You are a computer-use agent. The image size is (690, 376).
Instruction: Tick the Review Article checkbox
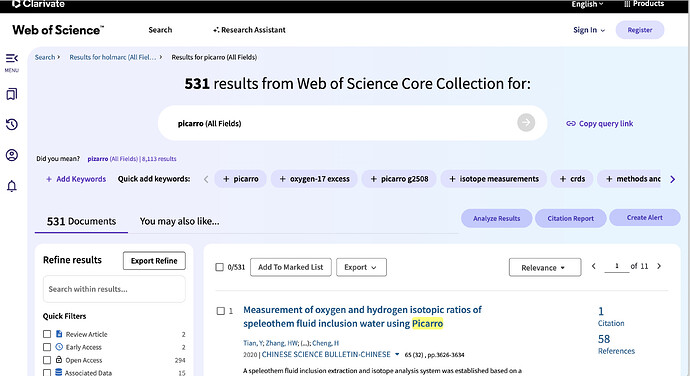point(47,334)
